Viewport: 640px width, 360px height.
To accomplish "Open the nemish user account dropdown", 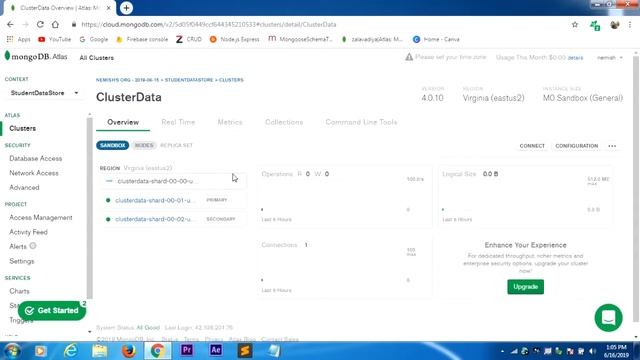I will [610, 58].
